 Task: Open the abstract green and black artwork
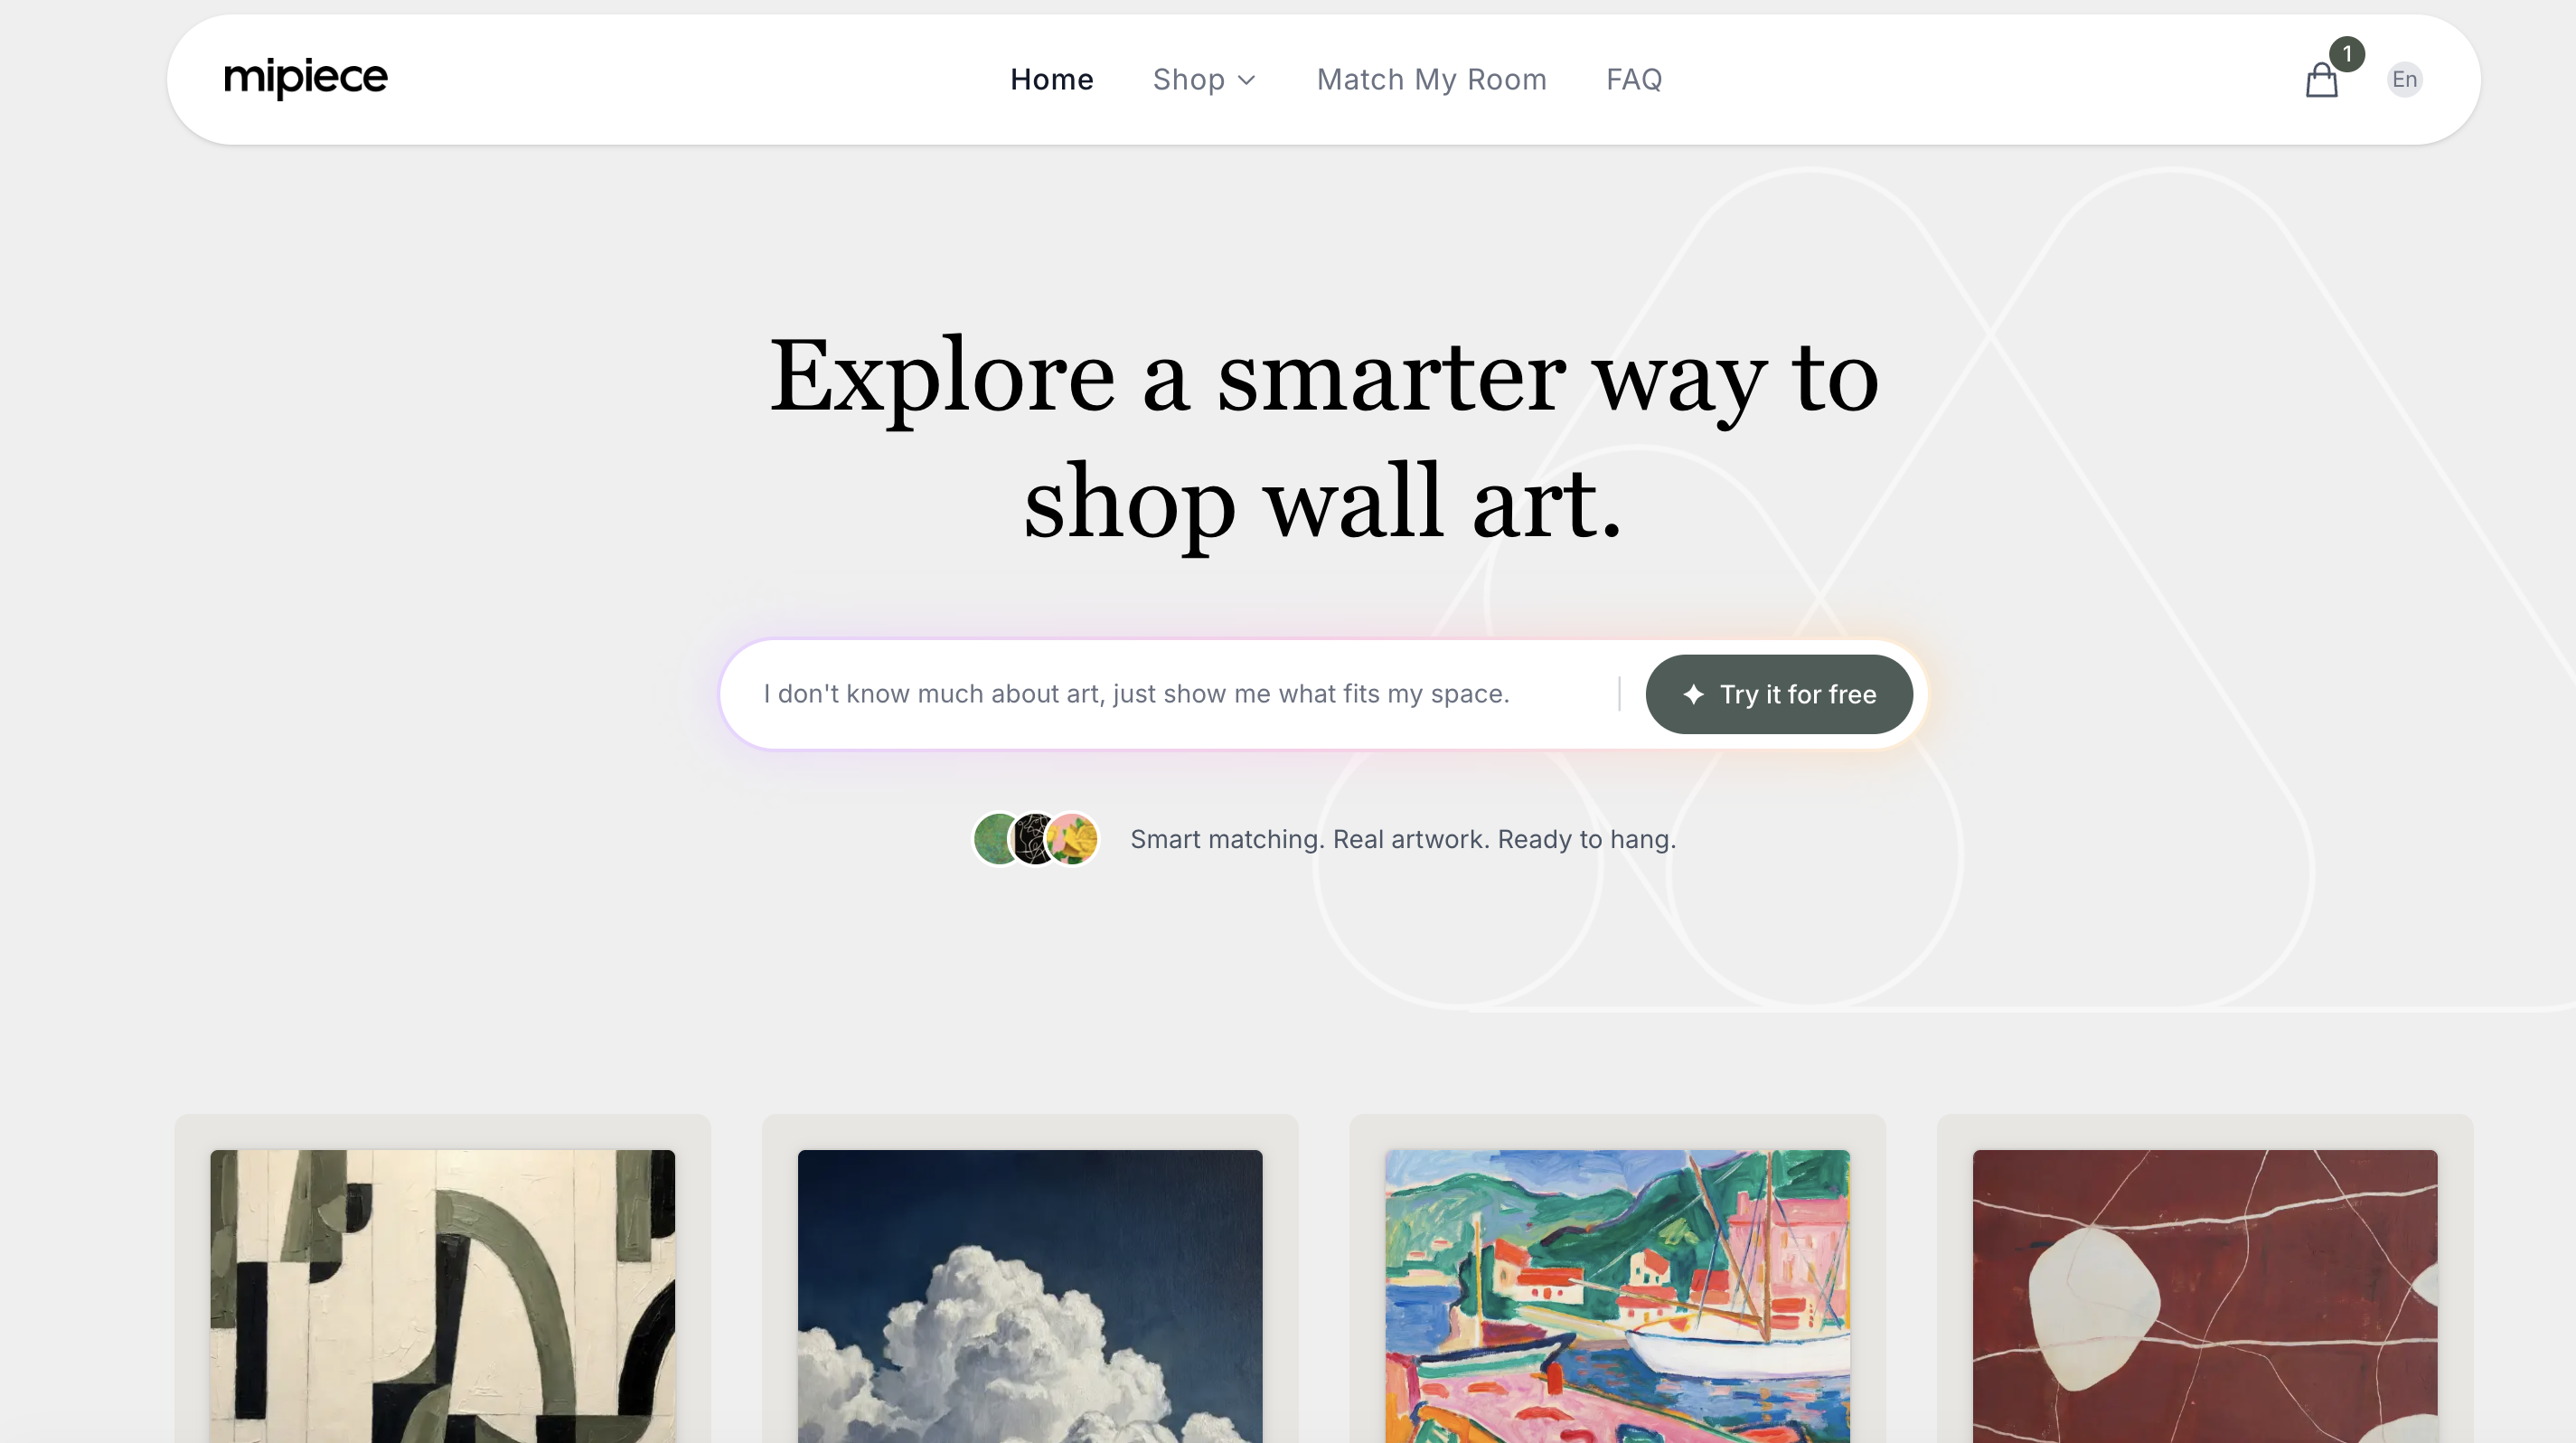coord(442,1295)
